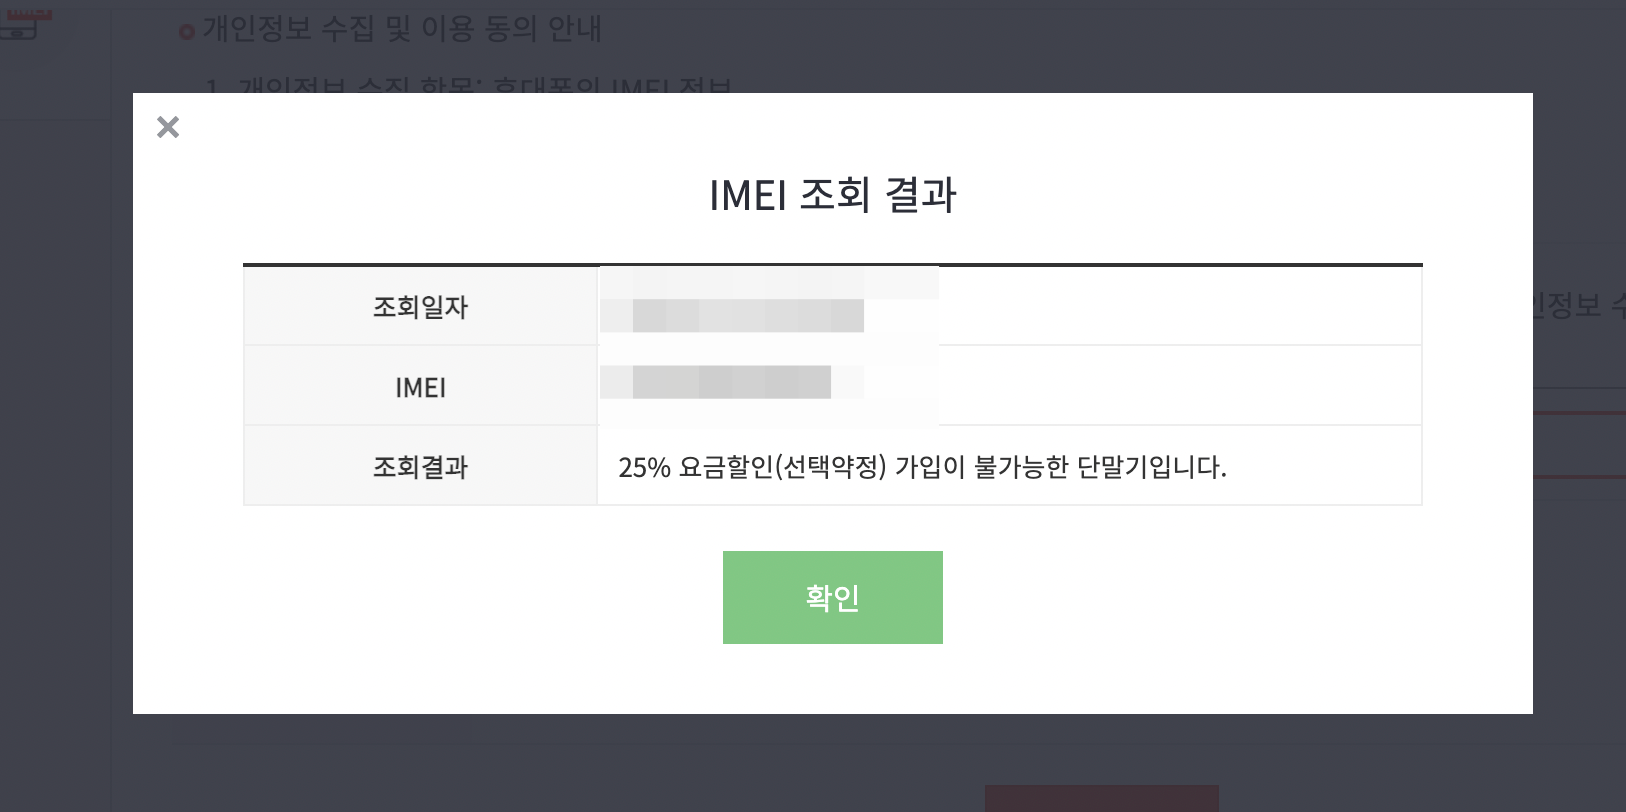This screenshot has height=812, width=1626.
Task: Click the red bullet icon beside 개인정보 heading
Action: [x=187, y=32]
